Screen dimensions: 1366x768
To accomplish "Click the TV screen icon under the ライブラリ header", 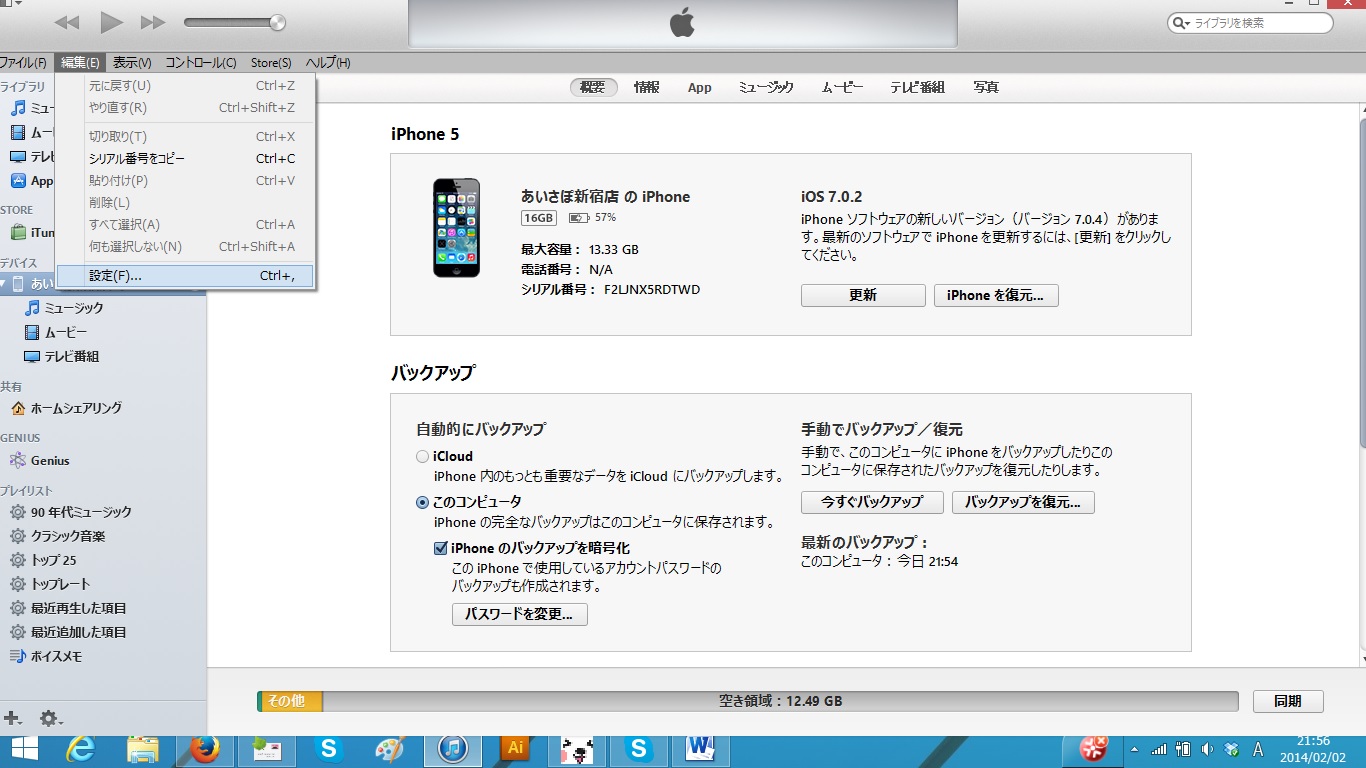I will pos(18,157).
